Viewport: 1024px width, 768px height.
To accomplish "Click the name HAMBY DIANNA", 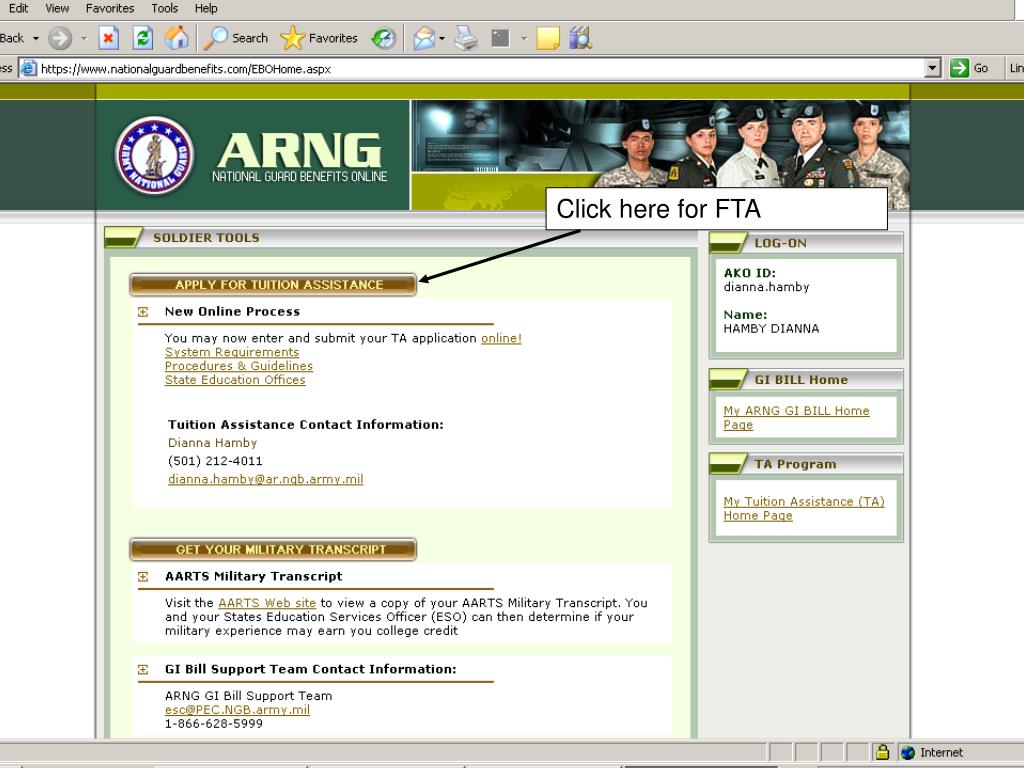I will click(x=771, y=328).
